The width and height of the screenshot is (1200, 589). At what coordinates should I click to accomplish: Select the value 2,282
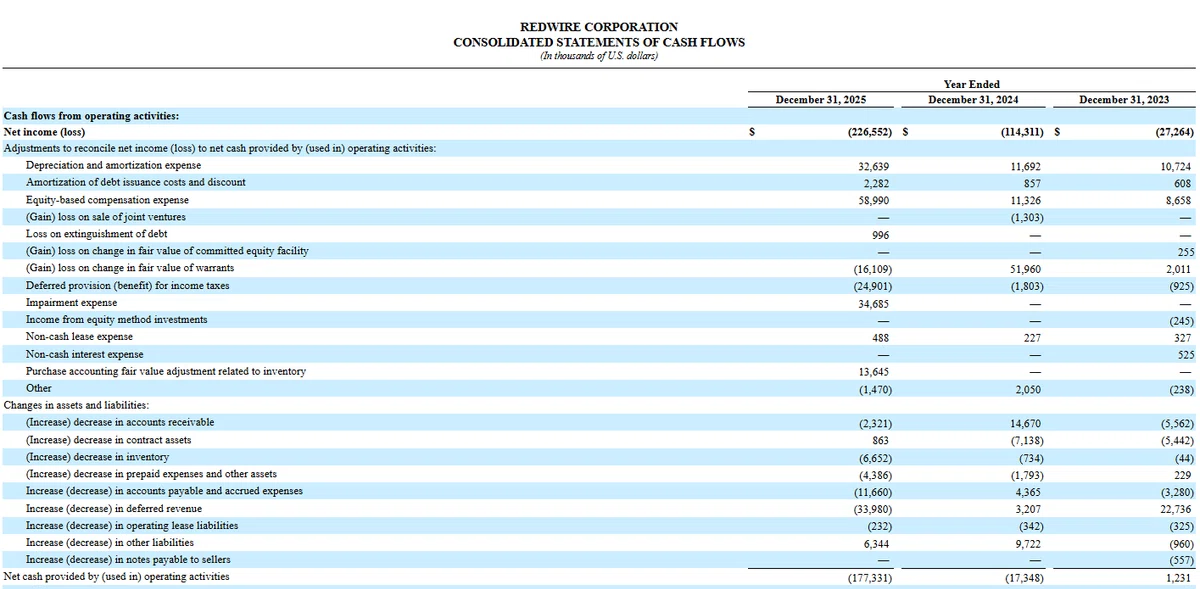coord(877,183)
